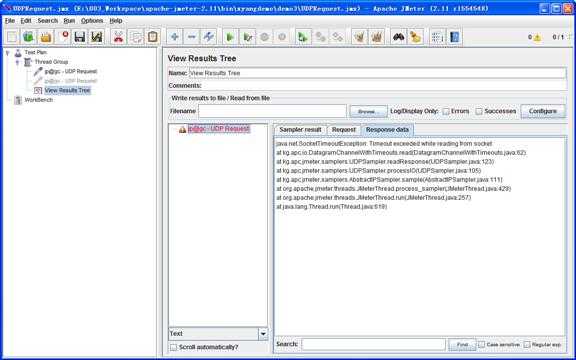Click the UDPSampler.readResponse stack trace line
576x360 pixels.
point(385,162)
